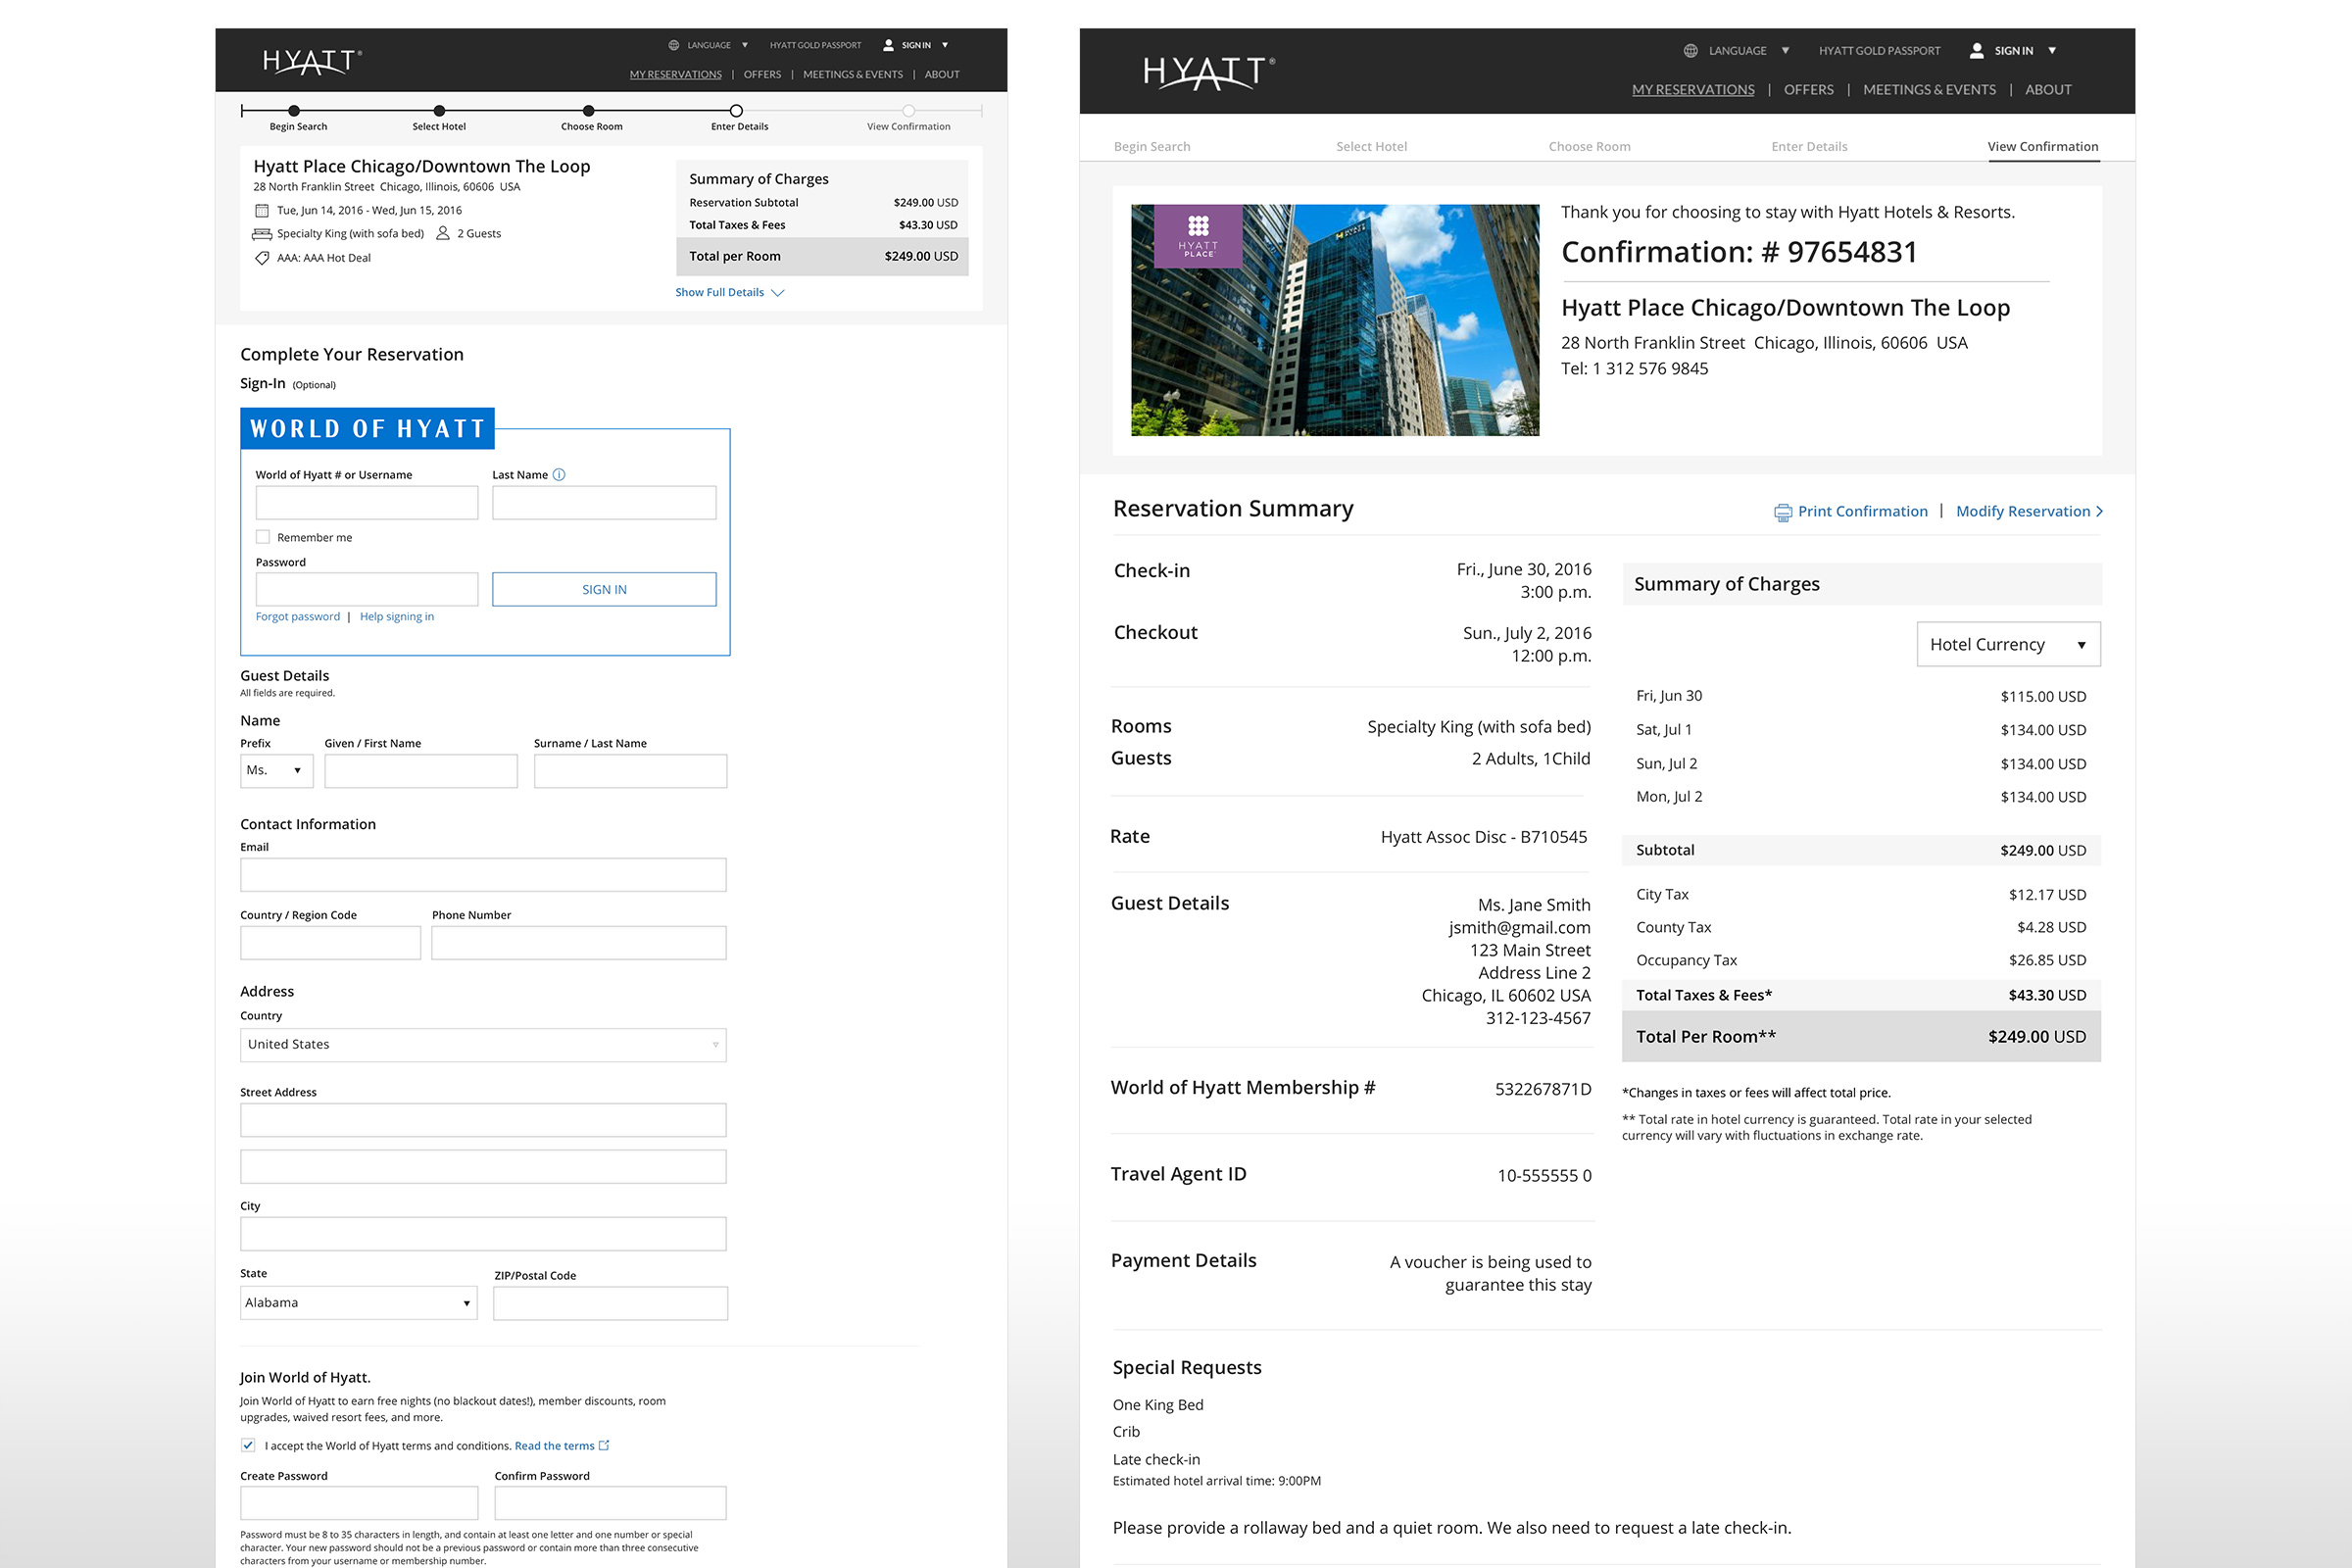The width and height of the screenshot is (2352, 1568).
Task: Expand Show Full Details
Action: (729, 293)
